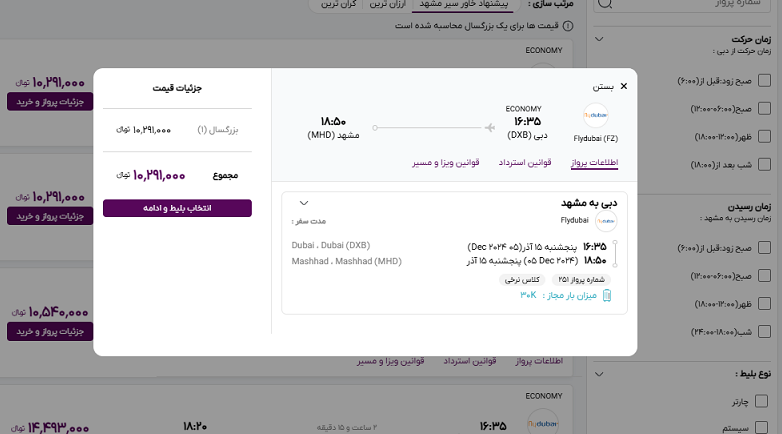Screen dimensions: 782x434
Task: Click Dubai . Dubai (DXB) origin text
Action: pos(331,245)
